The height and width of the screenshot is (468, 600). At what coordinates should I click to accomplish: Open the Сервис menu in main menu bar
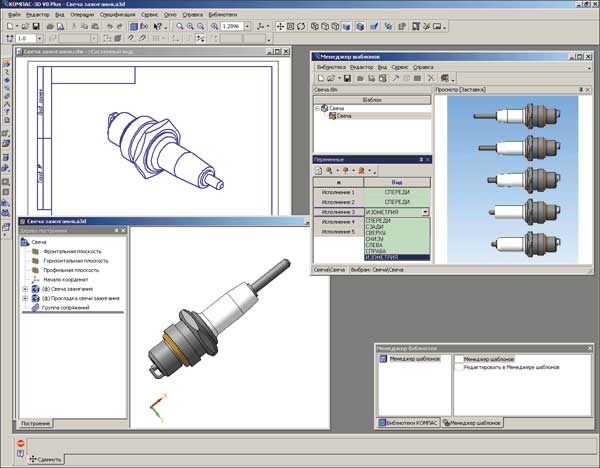click(149, 16)
